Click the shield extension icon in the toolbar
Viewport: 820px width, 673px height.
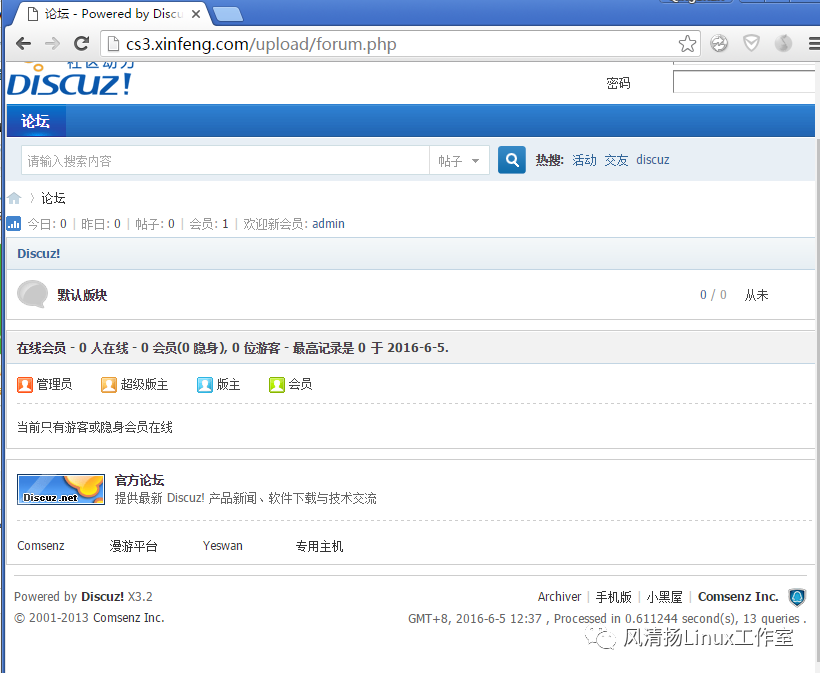pyautogui.click(x=751, y=43)
